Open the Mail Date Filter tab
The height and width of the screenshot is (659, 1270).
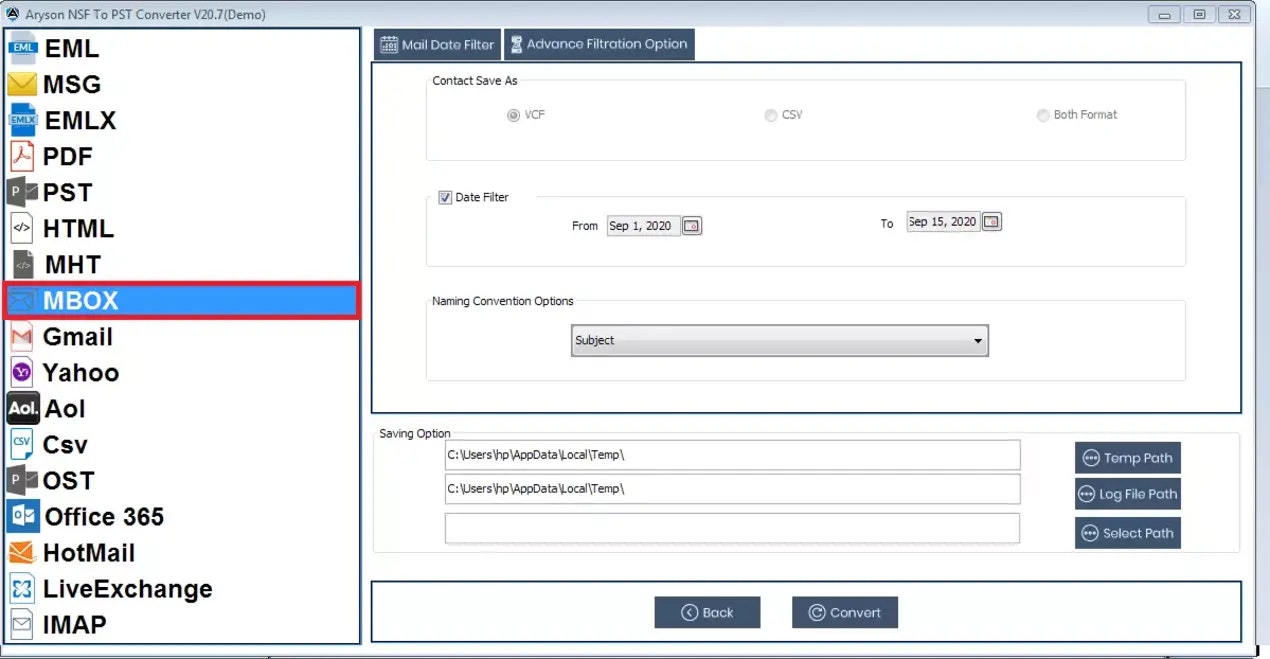click(x=438, y=44)
